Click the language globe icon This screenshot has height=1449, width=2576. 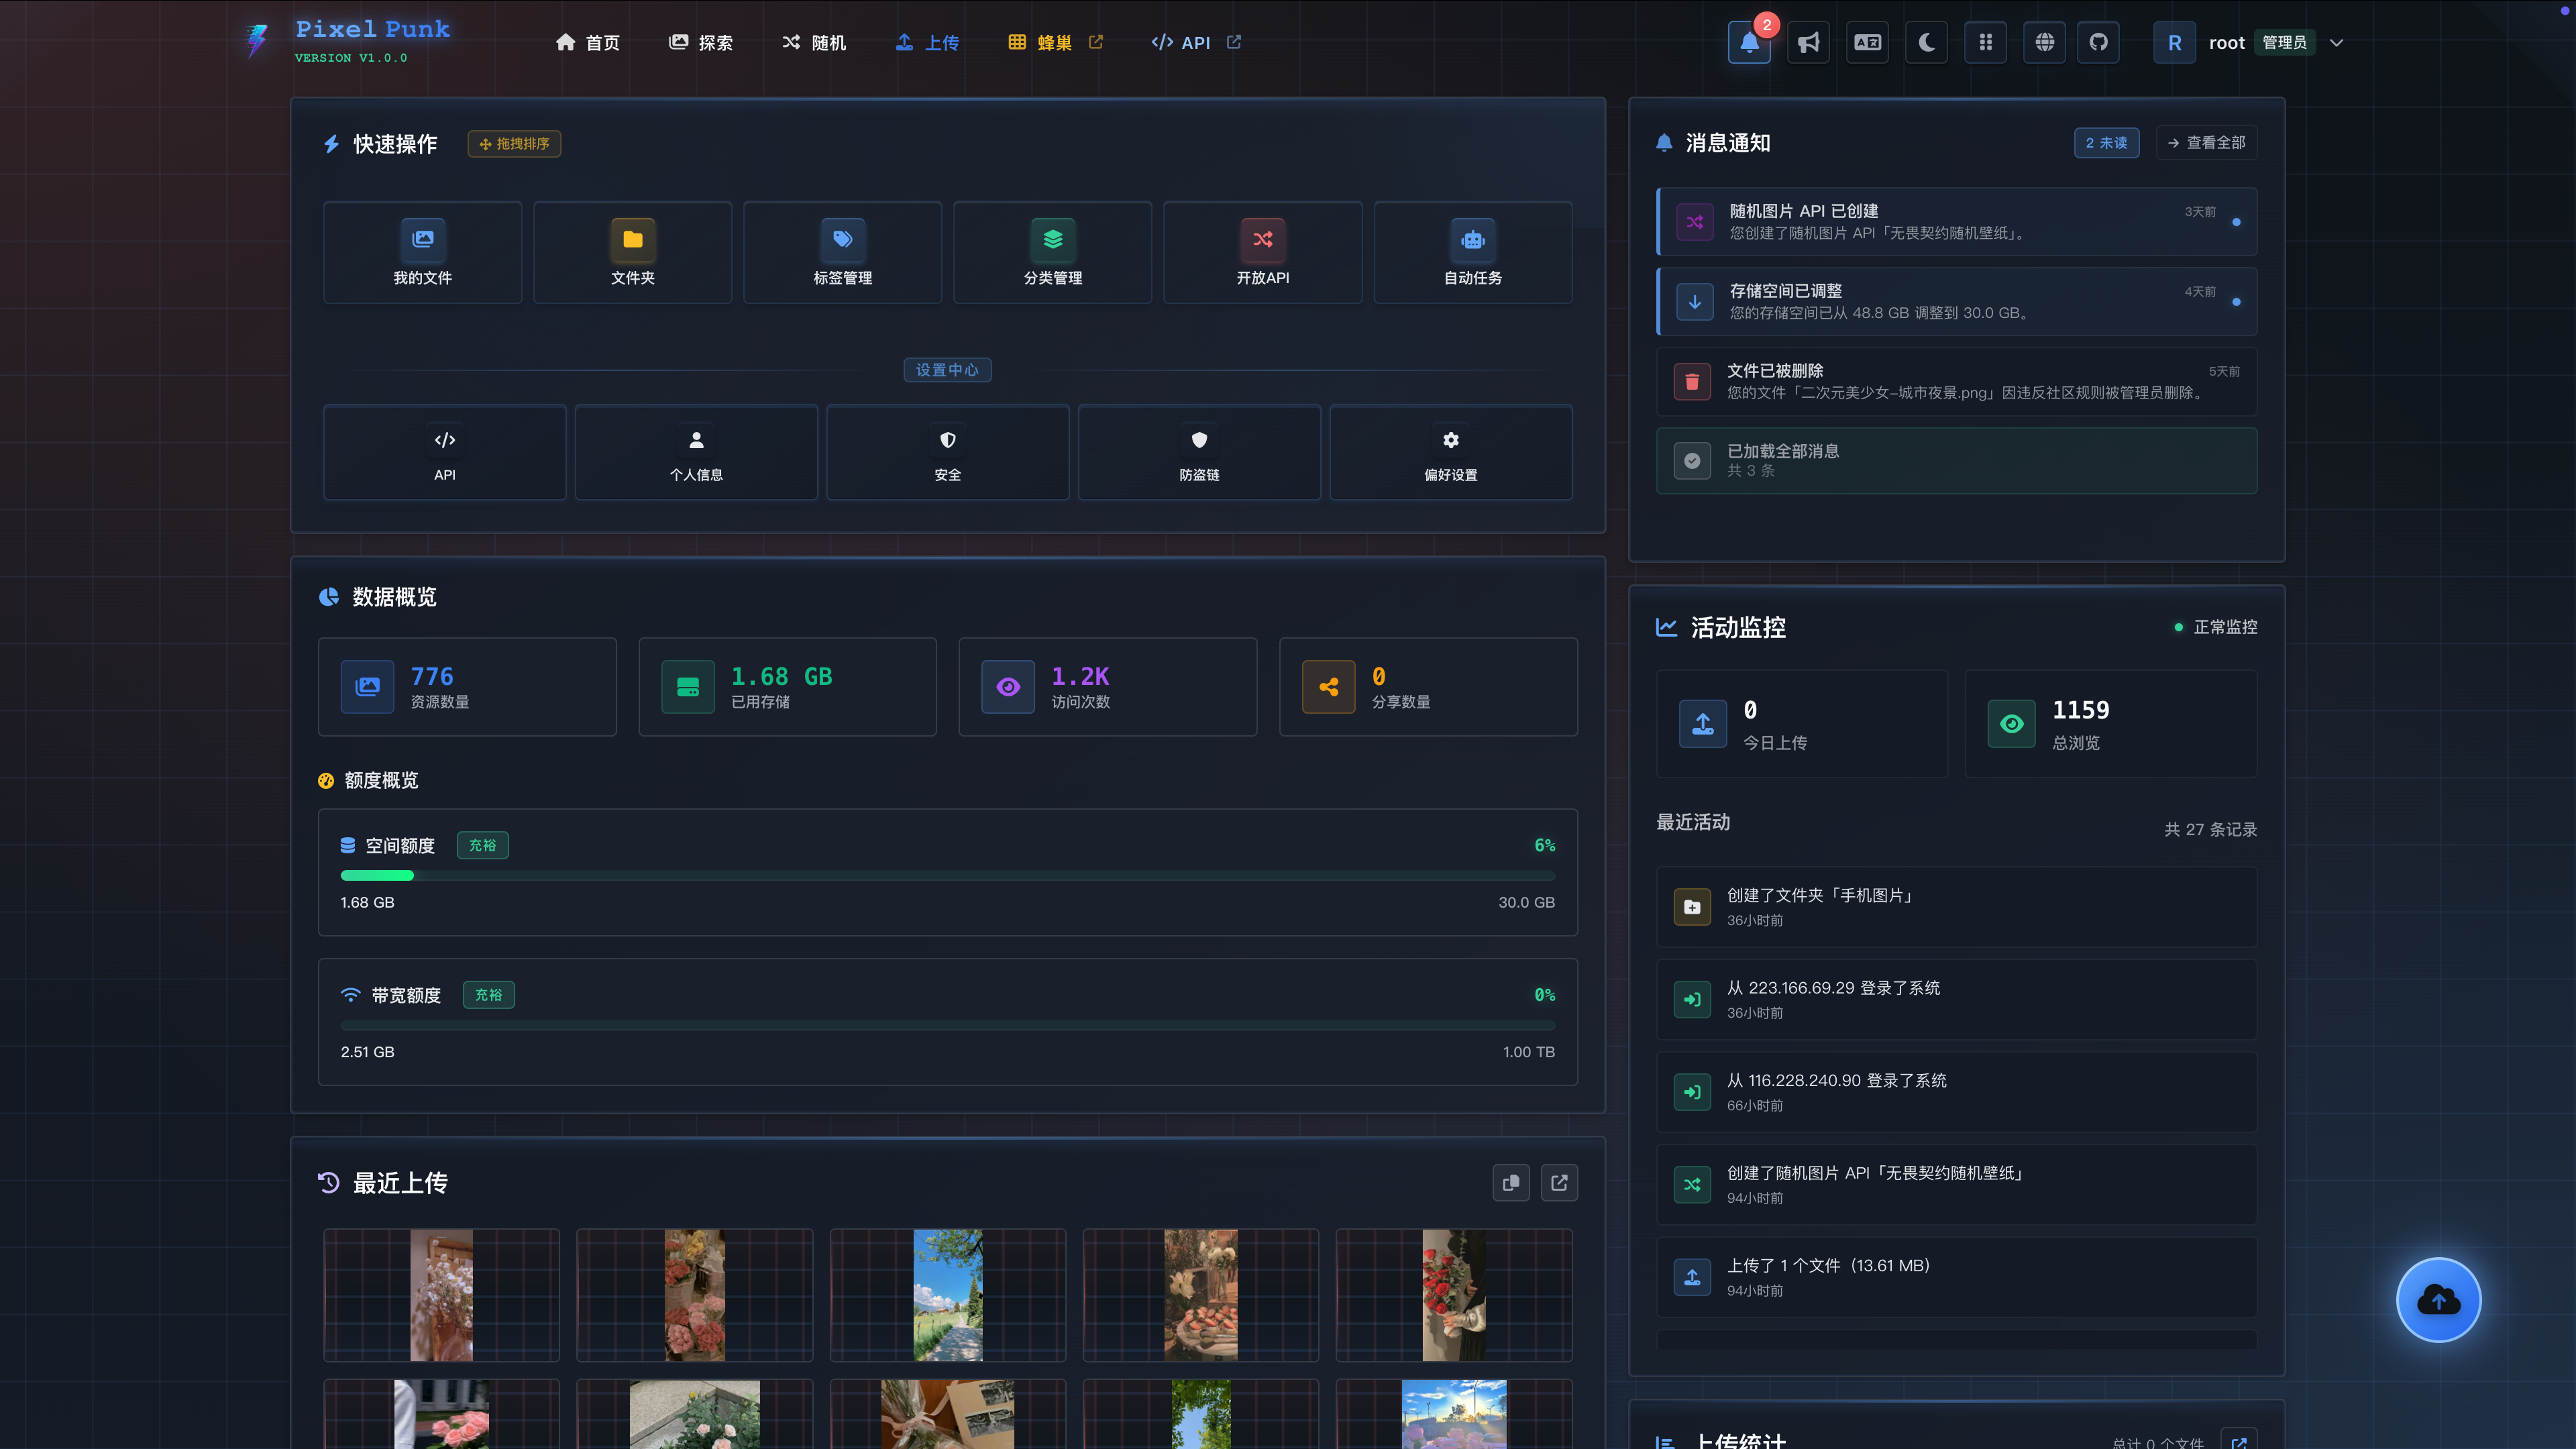[x=2044, y=43]
